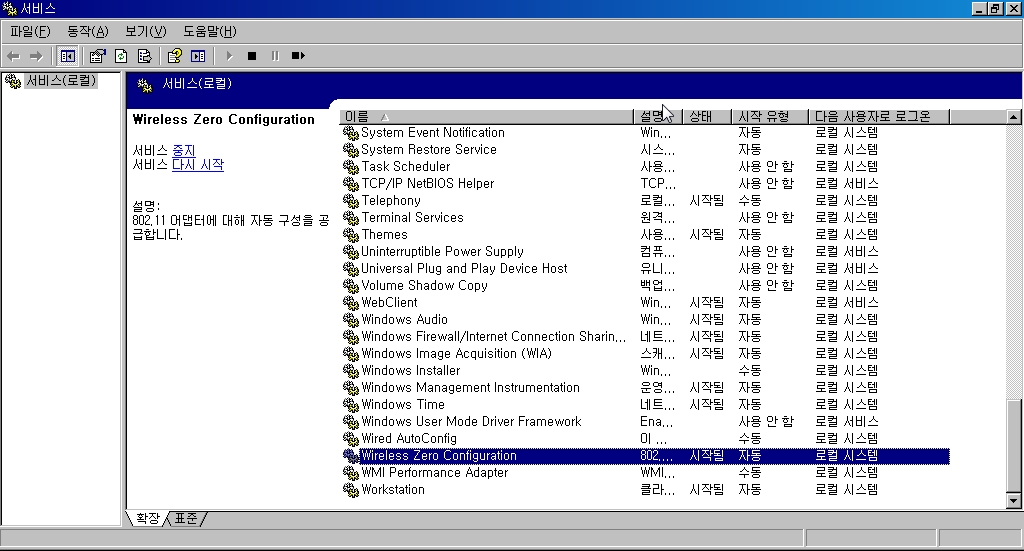The width and height of the screenshot is (1024, 551).
Task: Click the Windows Audio gear icon
Action: [351, 319]
